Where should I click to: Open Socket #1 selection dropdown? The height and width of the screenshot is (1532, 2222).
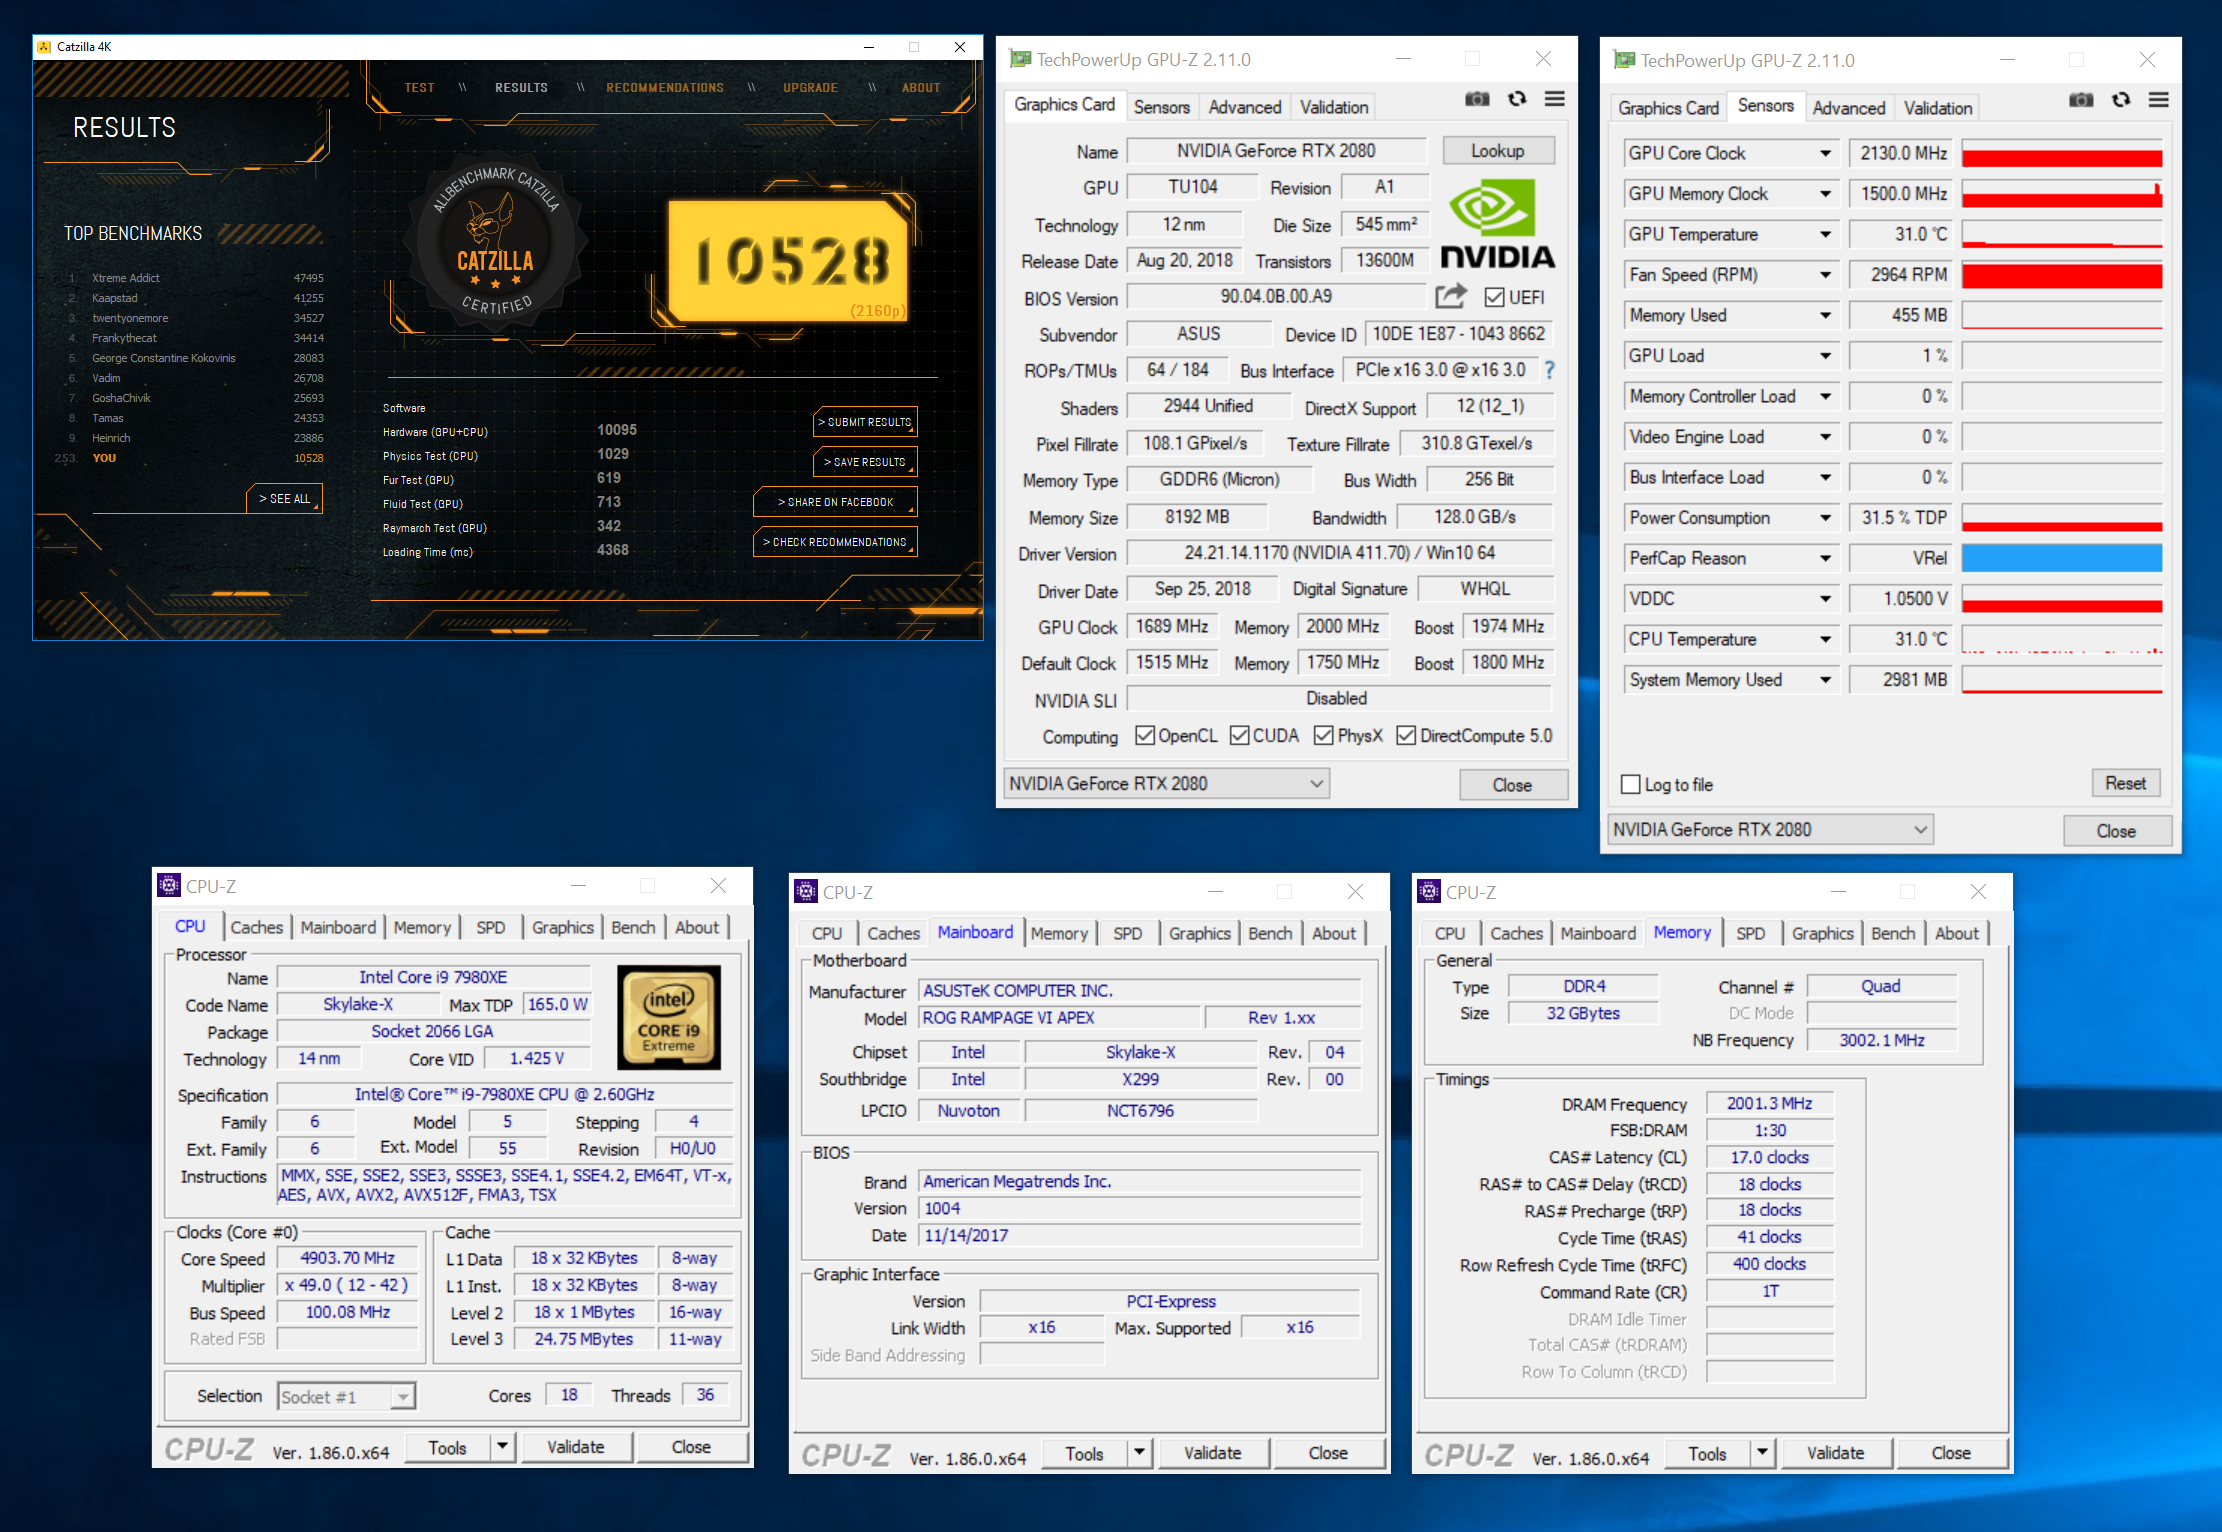pyautogui.click(x=346, y=1396)
